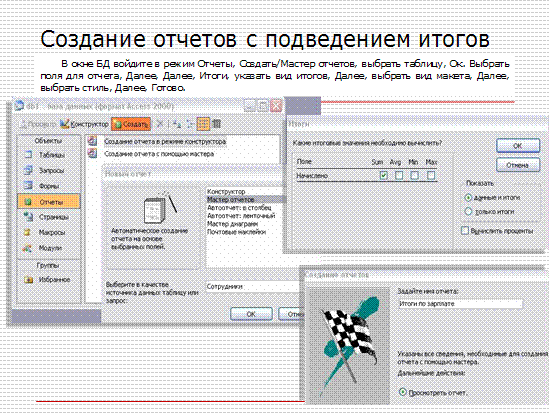550x414 pixels.
Task: Click the delete X toolbar icon
Action: (160, 124)
